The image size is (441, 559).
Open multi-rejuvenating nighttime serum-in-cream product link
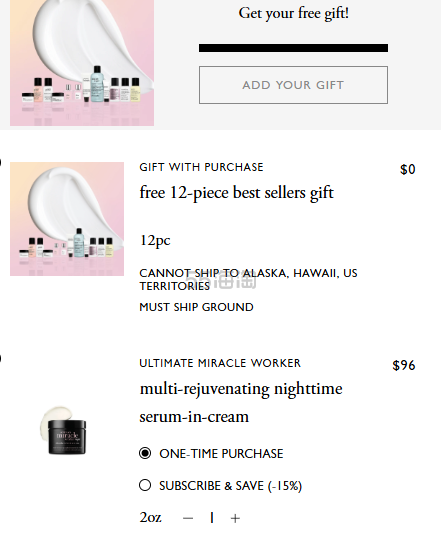pos(241,402)
